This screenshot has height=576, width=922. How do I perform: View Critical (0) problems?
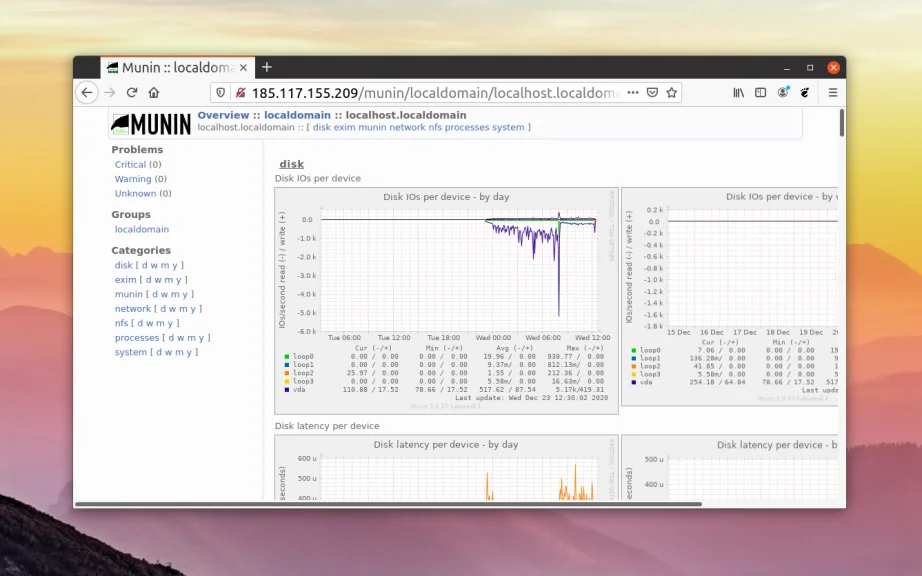[136, 164]
